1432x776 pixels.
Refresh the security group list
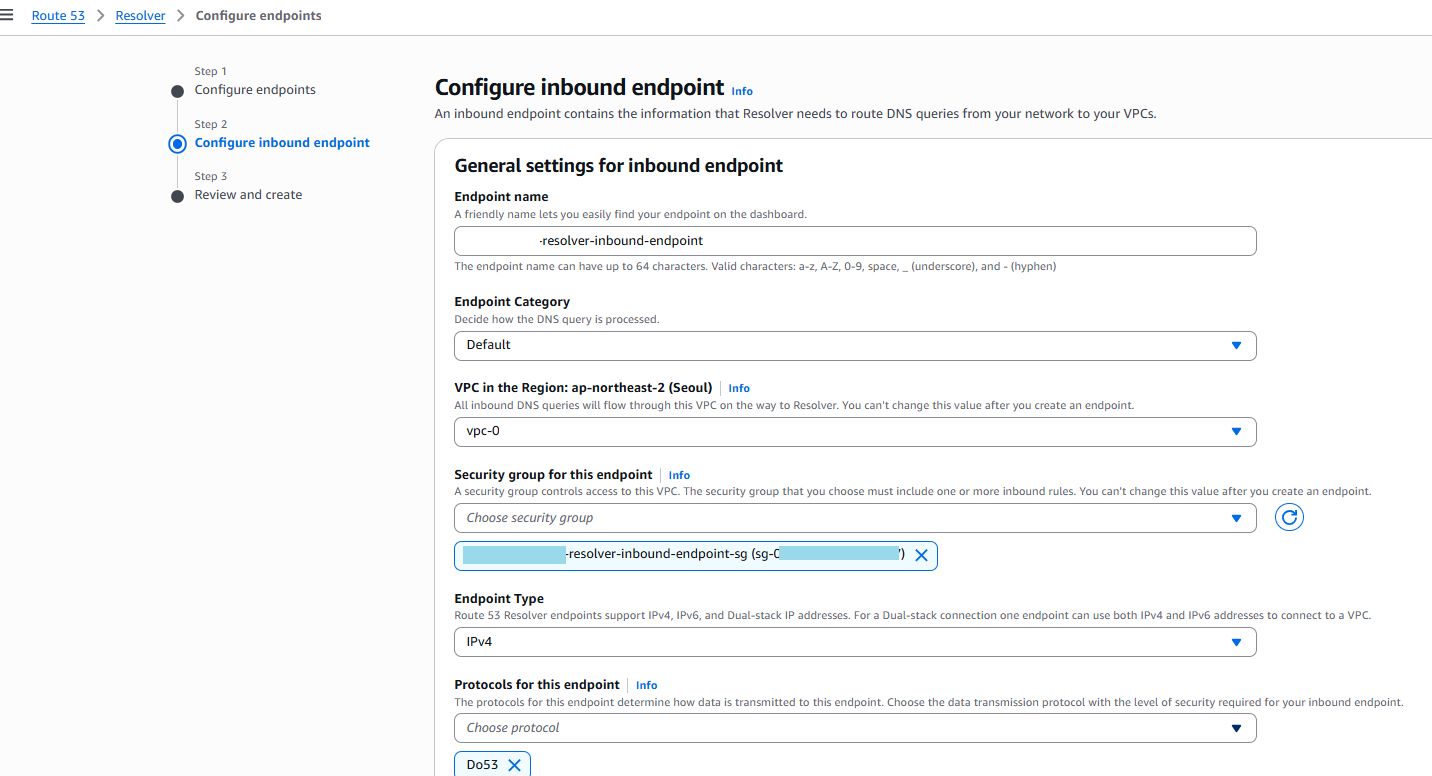(1289, 517)
